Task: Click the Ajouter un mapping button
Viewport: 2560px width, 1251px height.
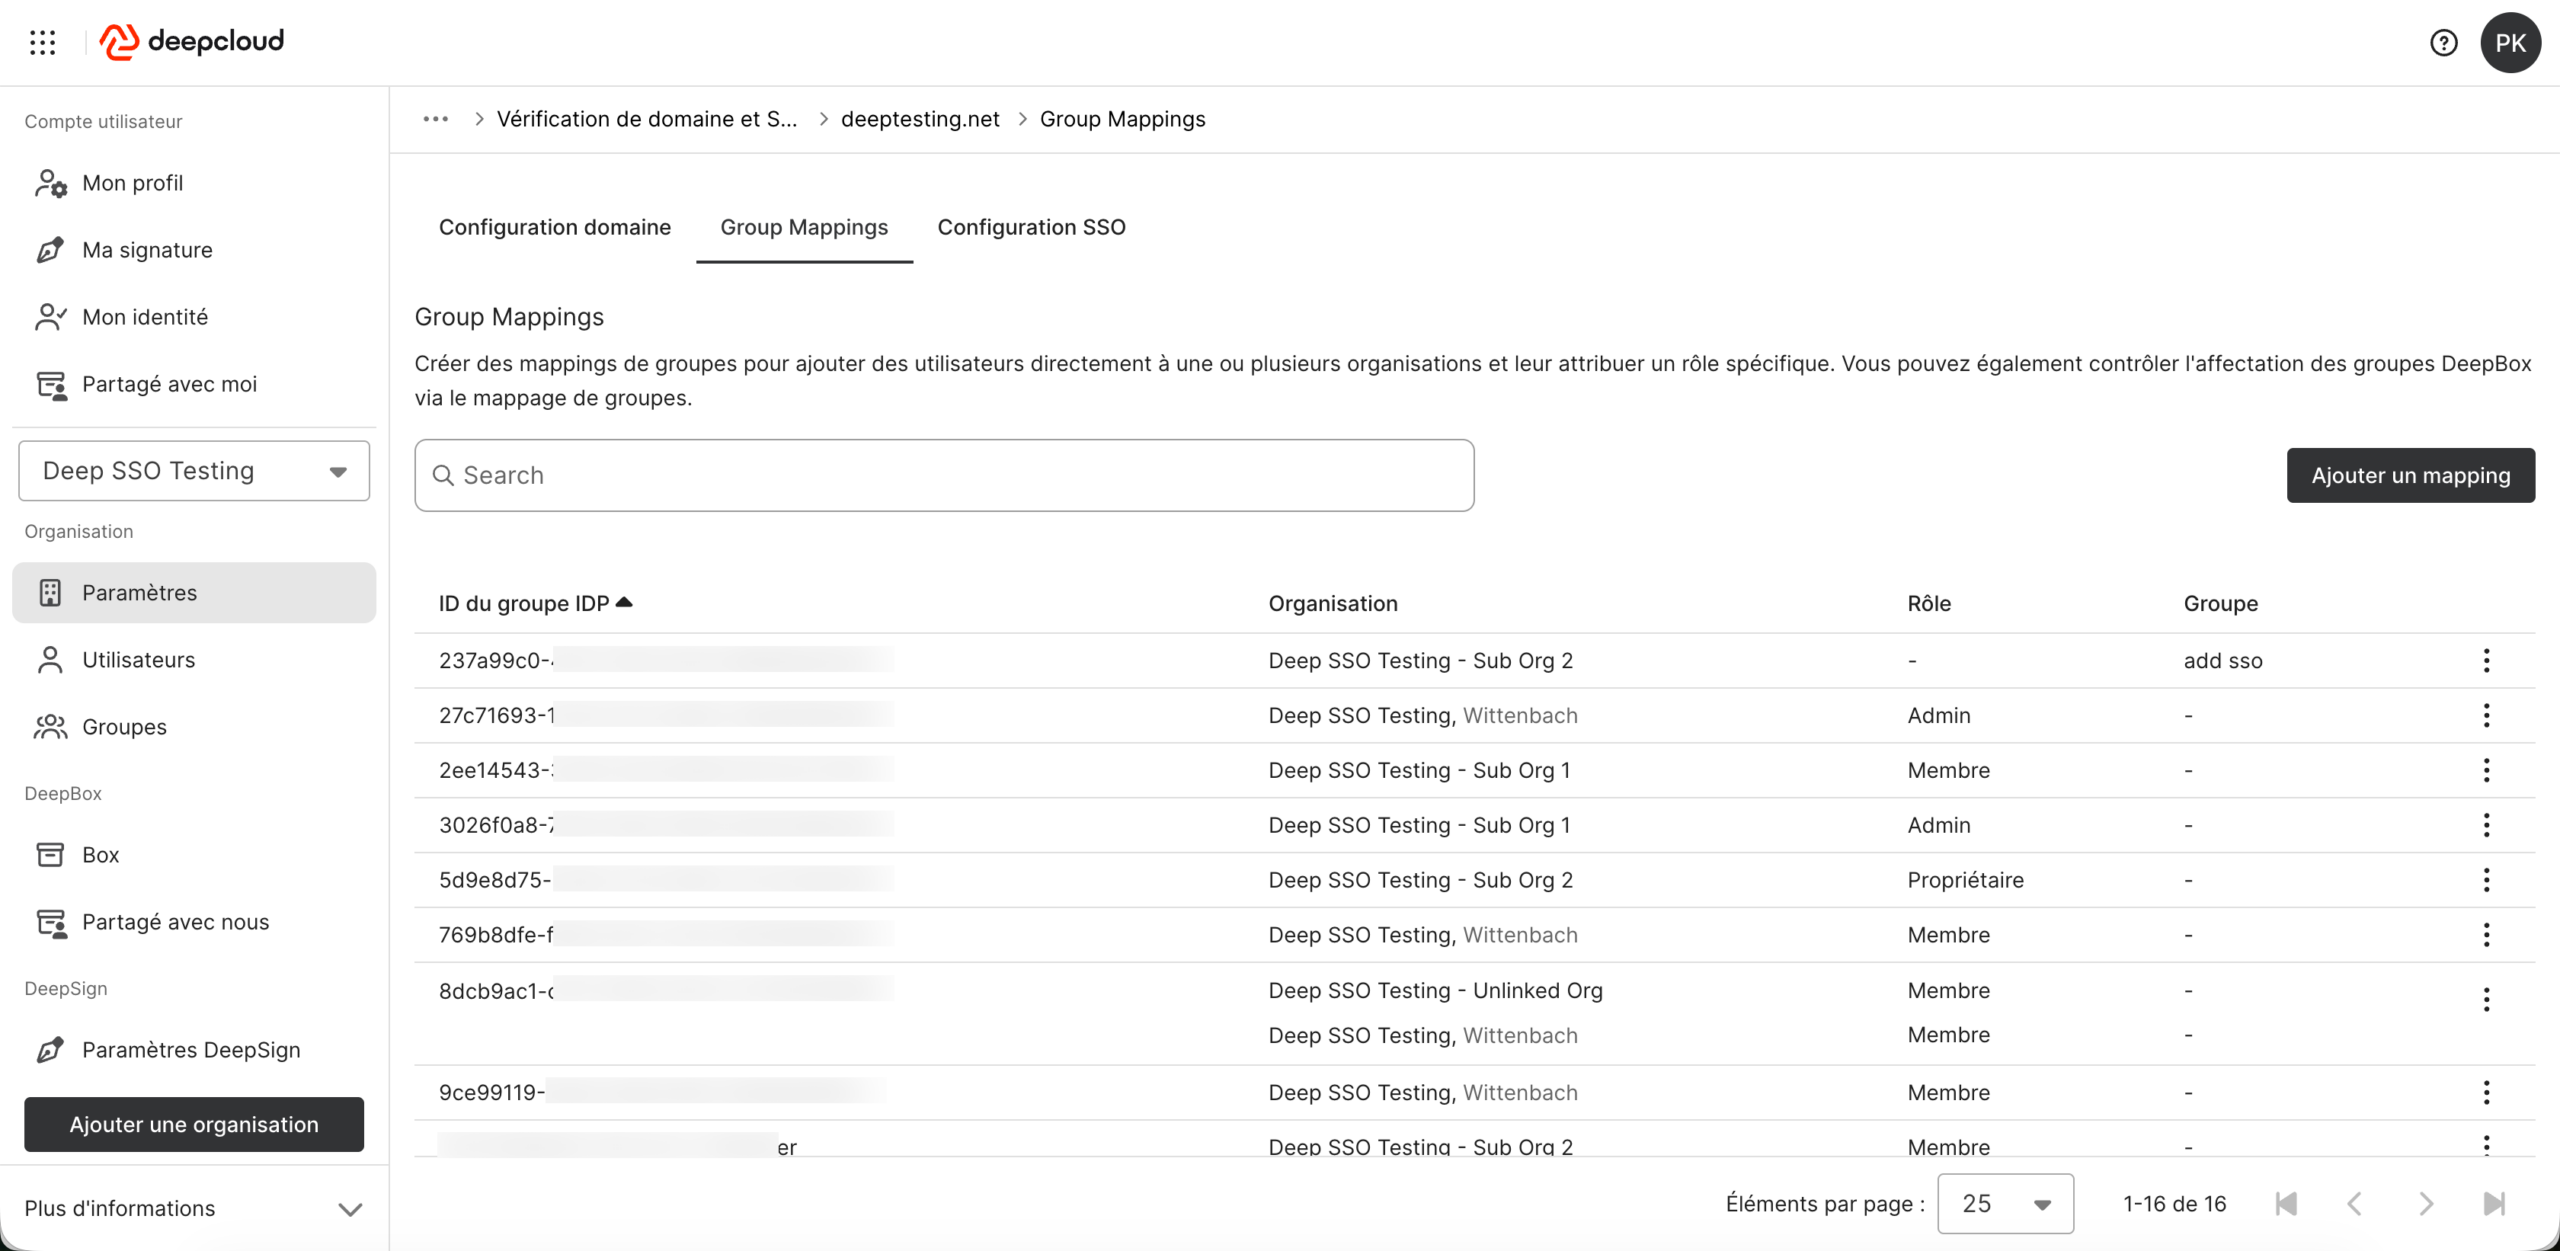Action: tap(2410, 475)
